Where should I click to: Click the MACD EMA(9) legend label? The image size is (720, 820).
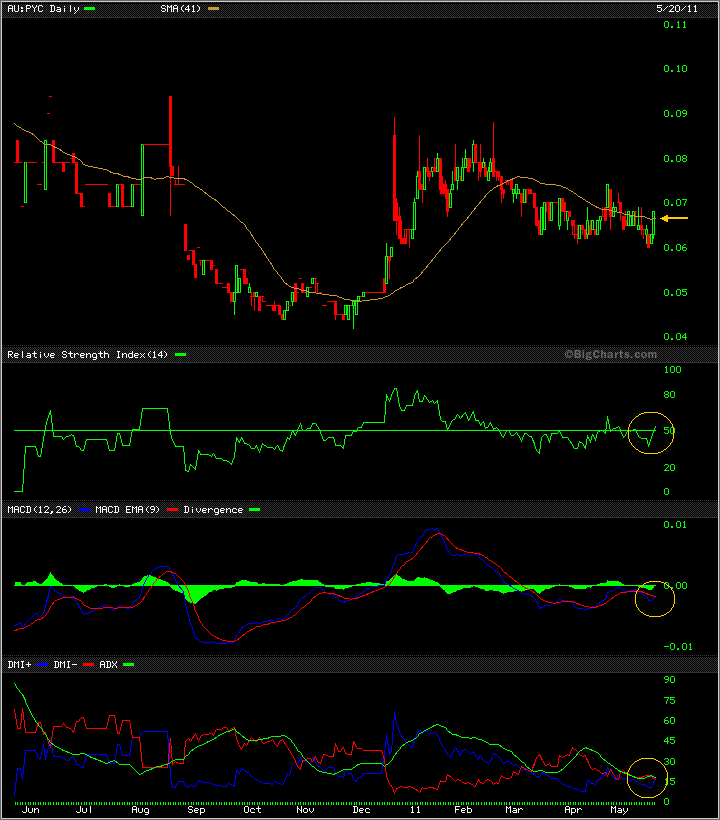tap(128, 509)
